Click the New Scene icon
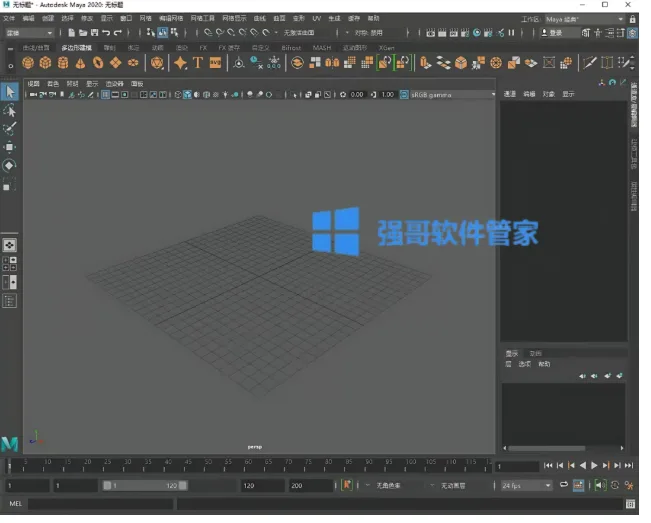This screenshot has width=651, height=523. (71, 33)
